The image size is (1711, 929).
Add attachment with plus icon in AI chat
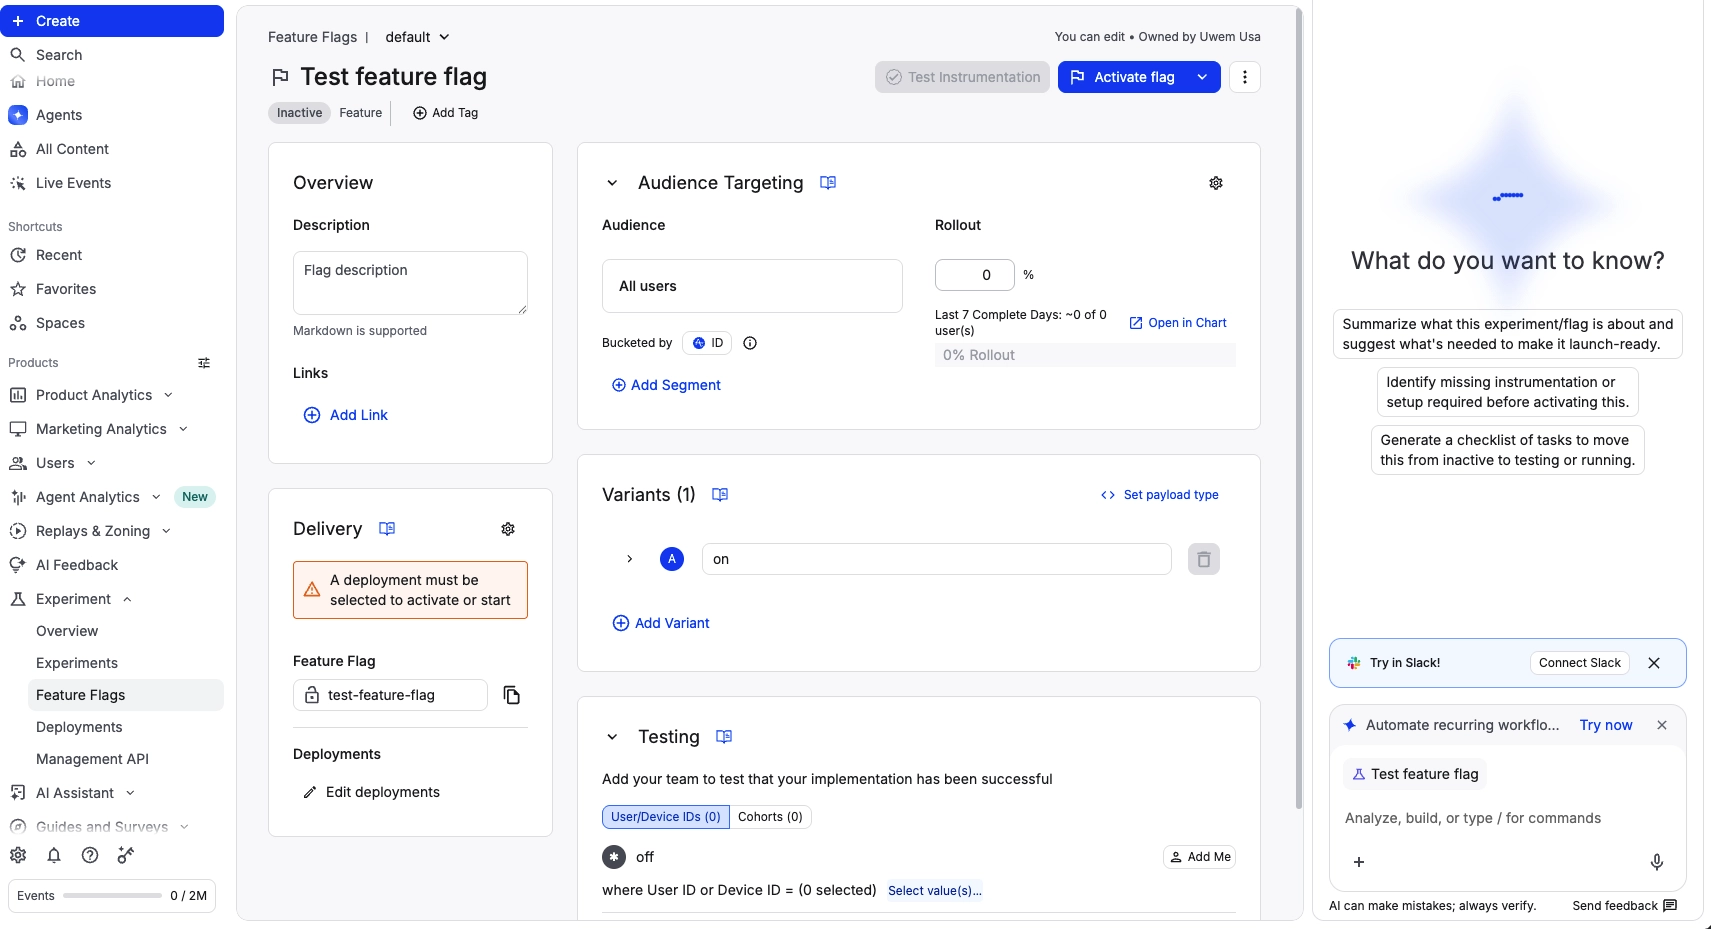1359,862
